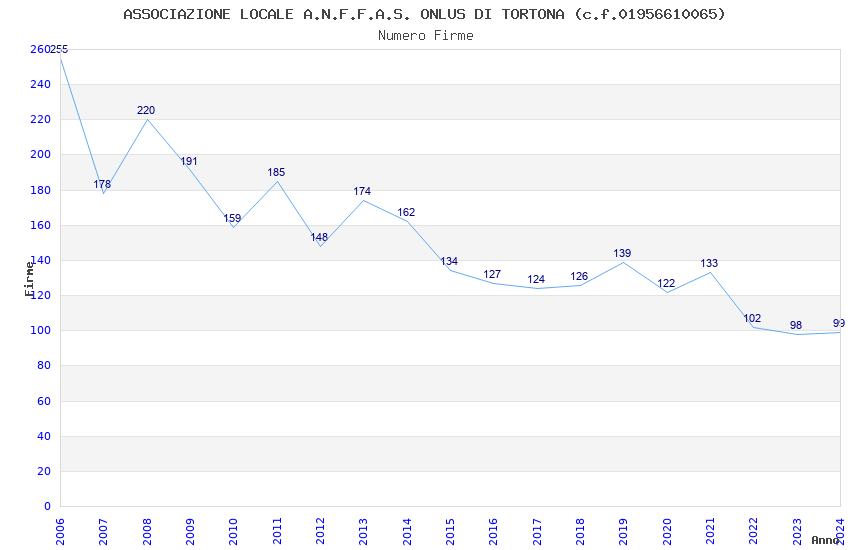Viewport: 850px width, 550px height.
Task: Click the y-axis value 160
Action: click(x=40, y=225)
